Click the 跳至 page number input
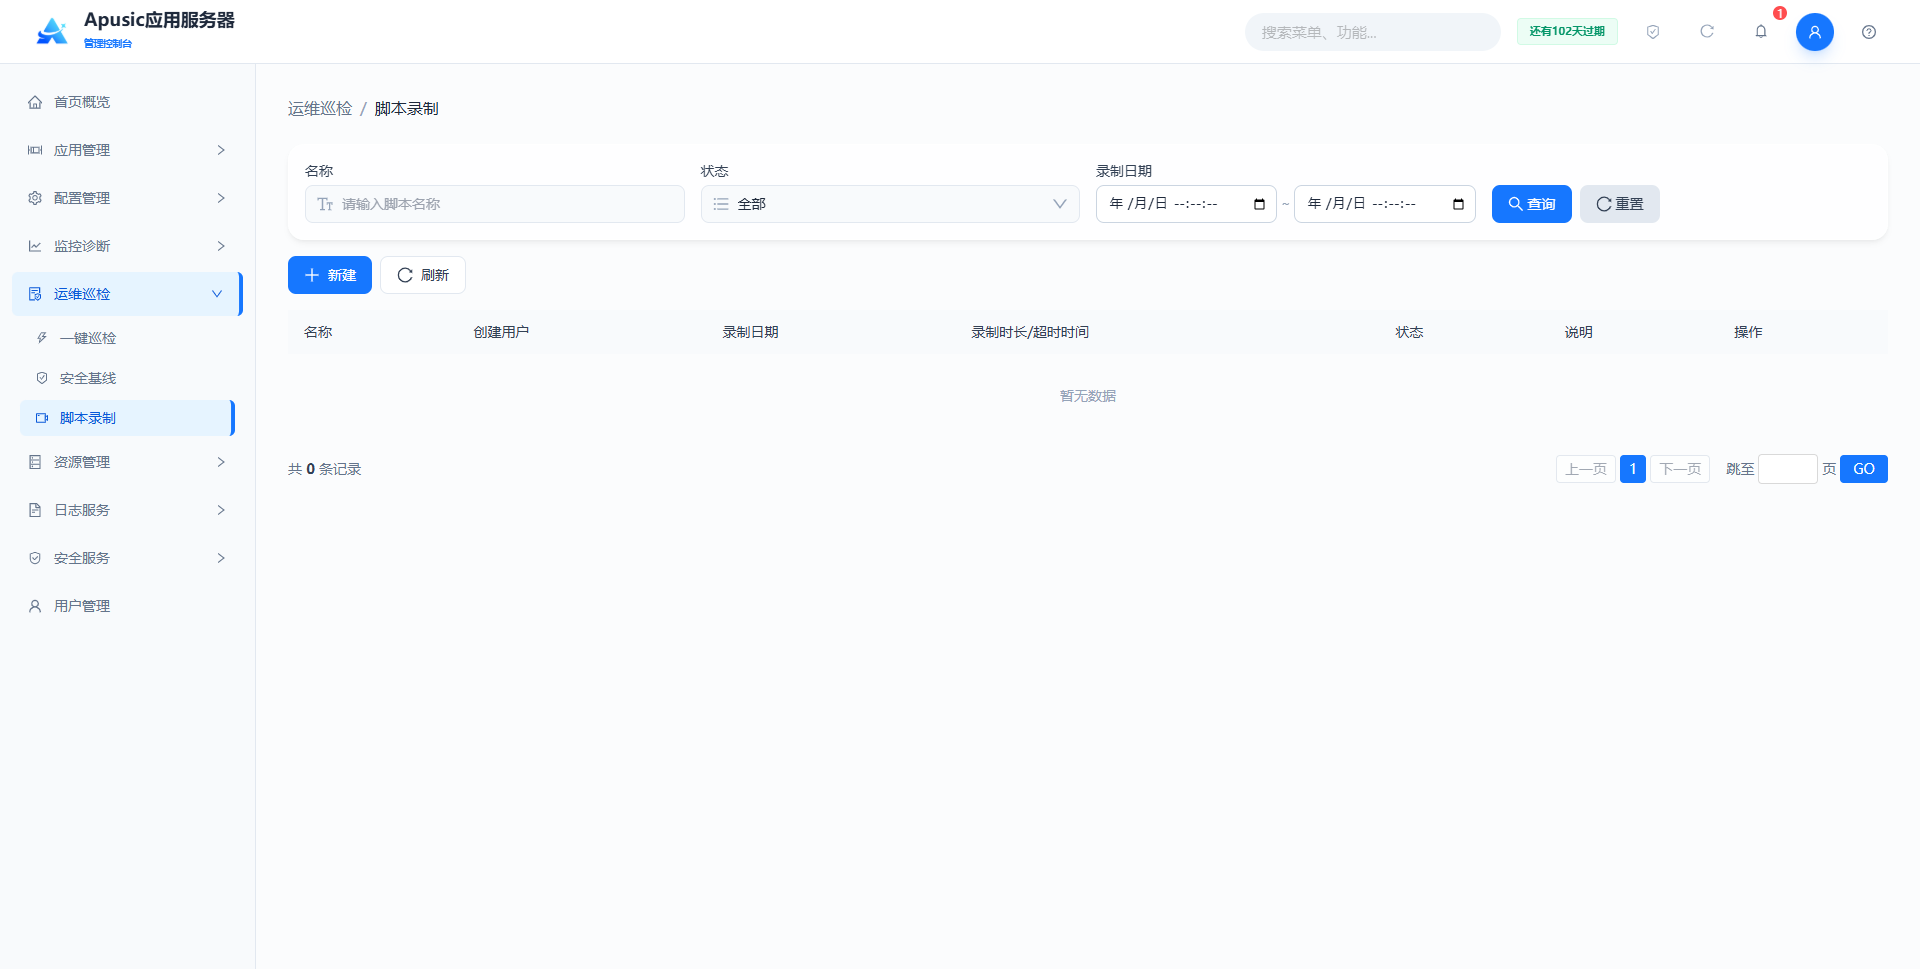The height and width of the screenshot is (969, 1920). click(x=1788, y=469)
